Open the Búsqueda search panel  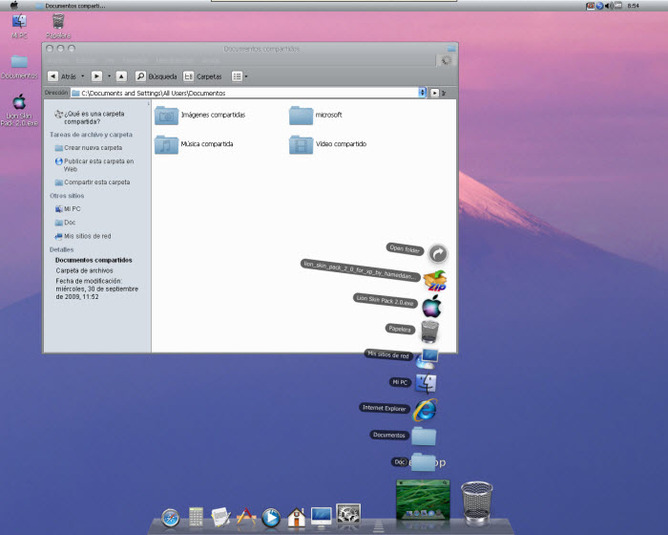[156, 76]
